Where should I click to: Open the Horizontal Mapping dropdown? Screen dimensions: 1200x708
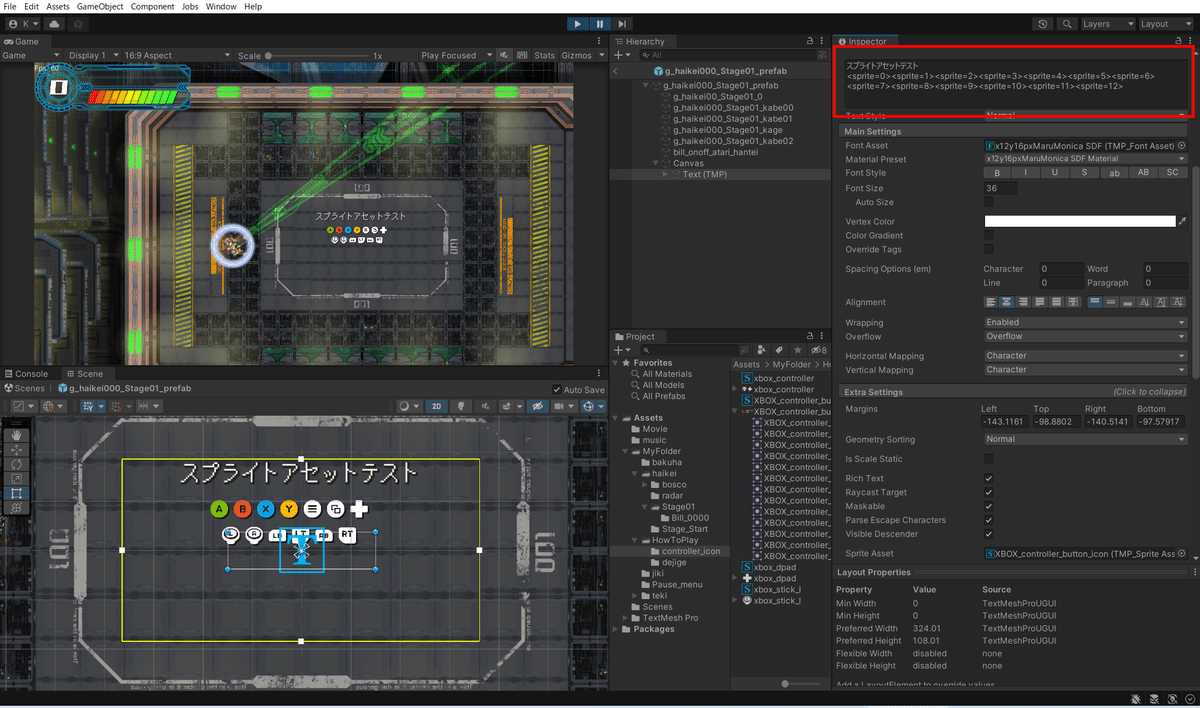point(1086,356)
